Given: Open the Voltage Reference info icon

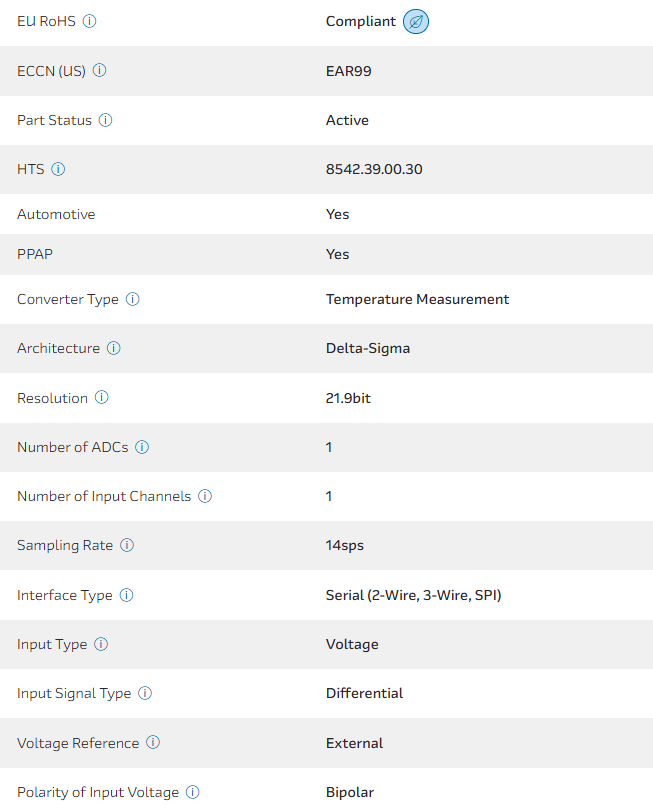Looking at the screenshot, I should (x=153, y=743).
